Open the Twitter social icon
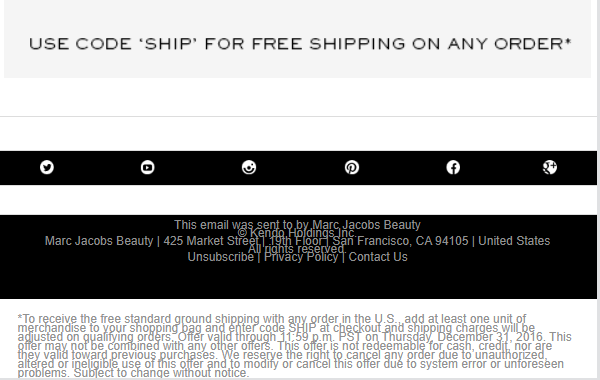The image size is (600, 380). pyautogui.click(x=47, y=167)
